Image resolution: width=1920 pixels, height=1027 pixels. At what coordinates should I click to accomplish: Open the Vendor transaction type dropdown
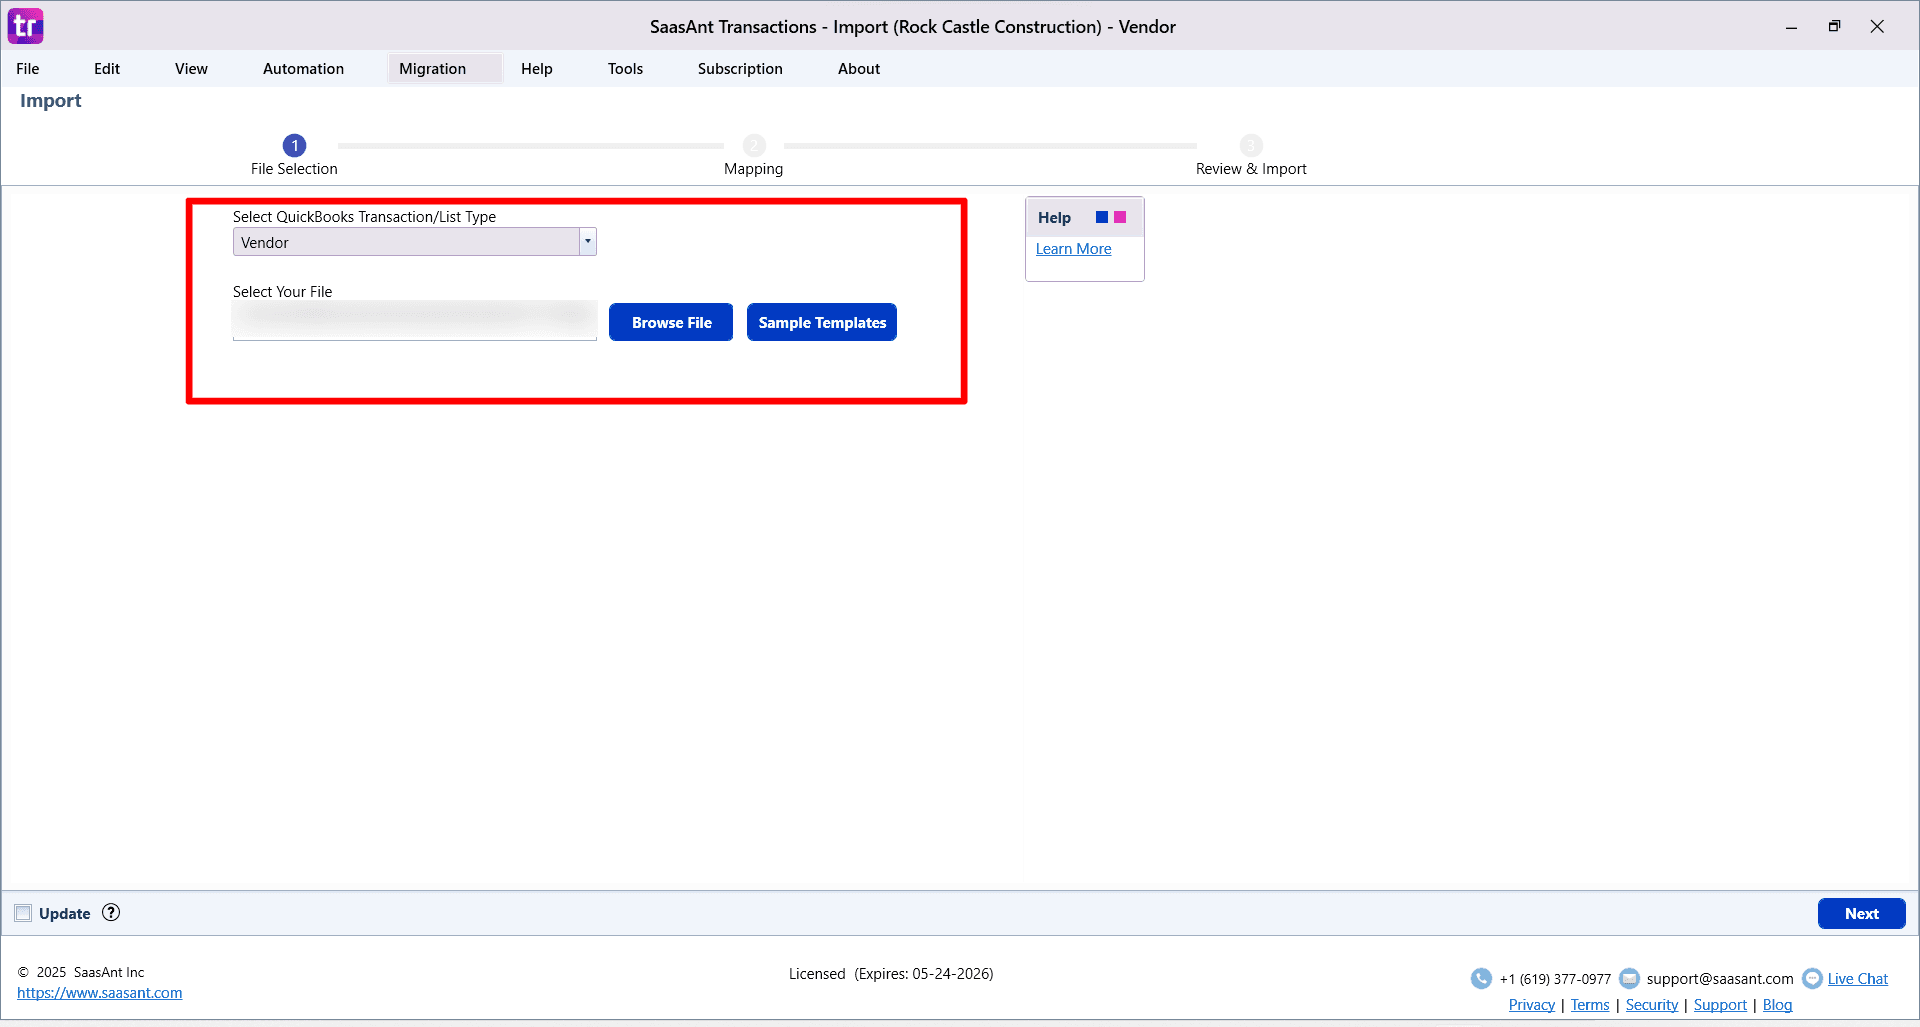[414, 242]
